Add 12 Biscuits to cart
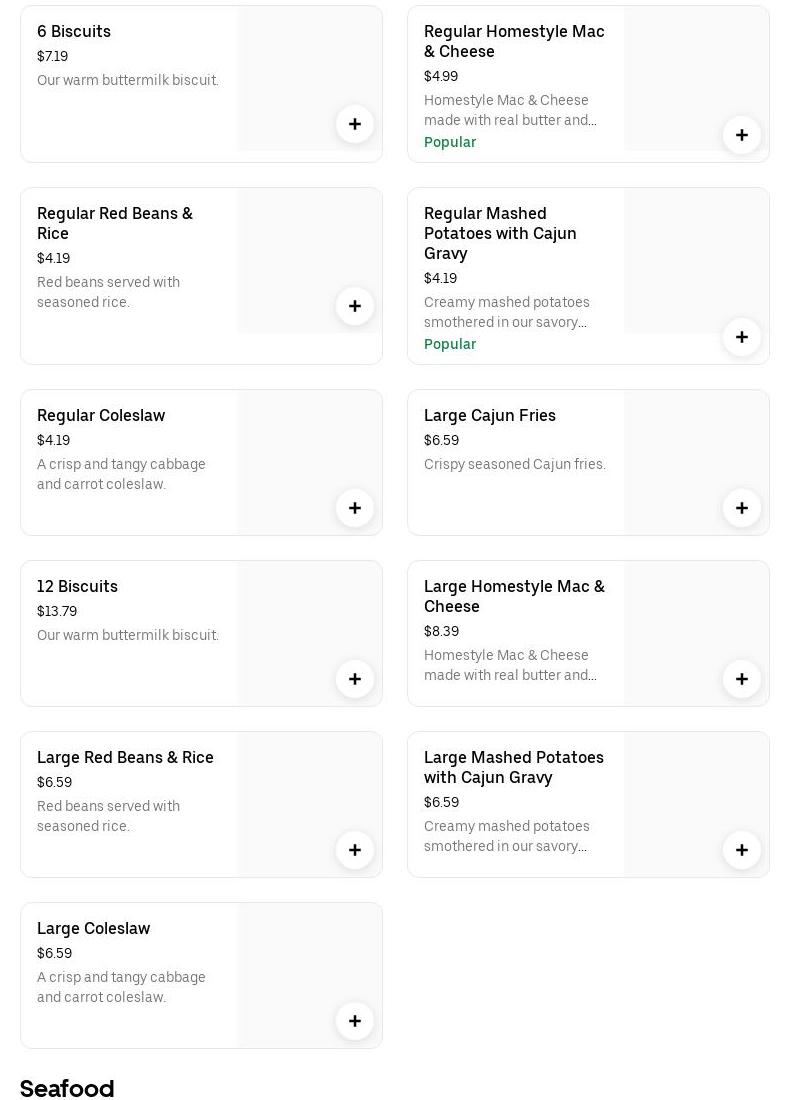Viewport: 804px width, 1100px height. pyautogui.click(x=355, y=679)
